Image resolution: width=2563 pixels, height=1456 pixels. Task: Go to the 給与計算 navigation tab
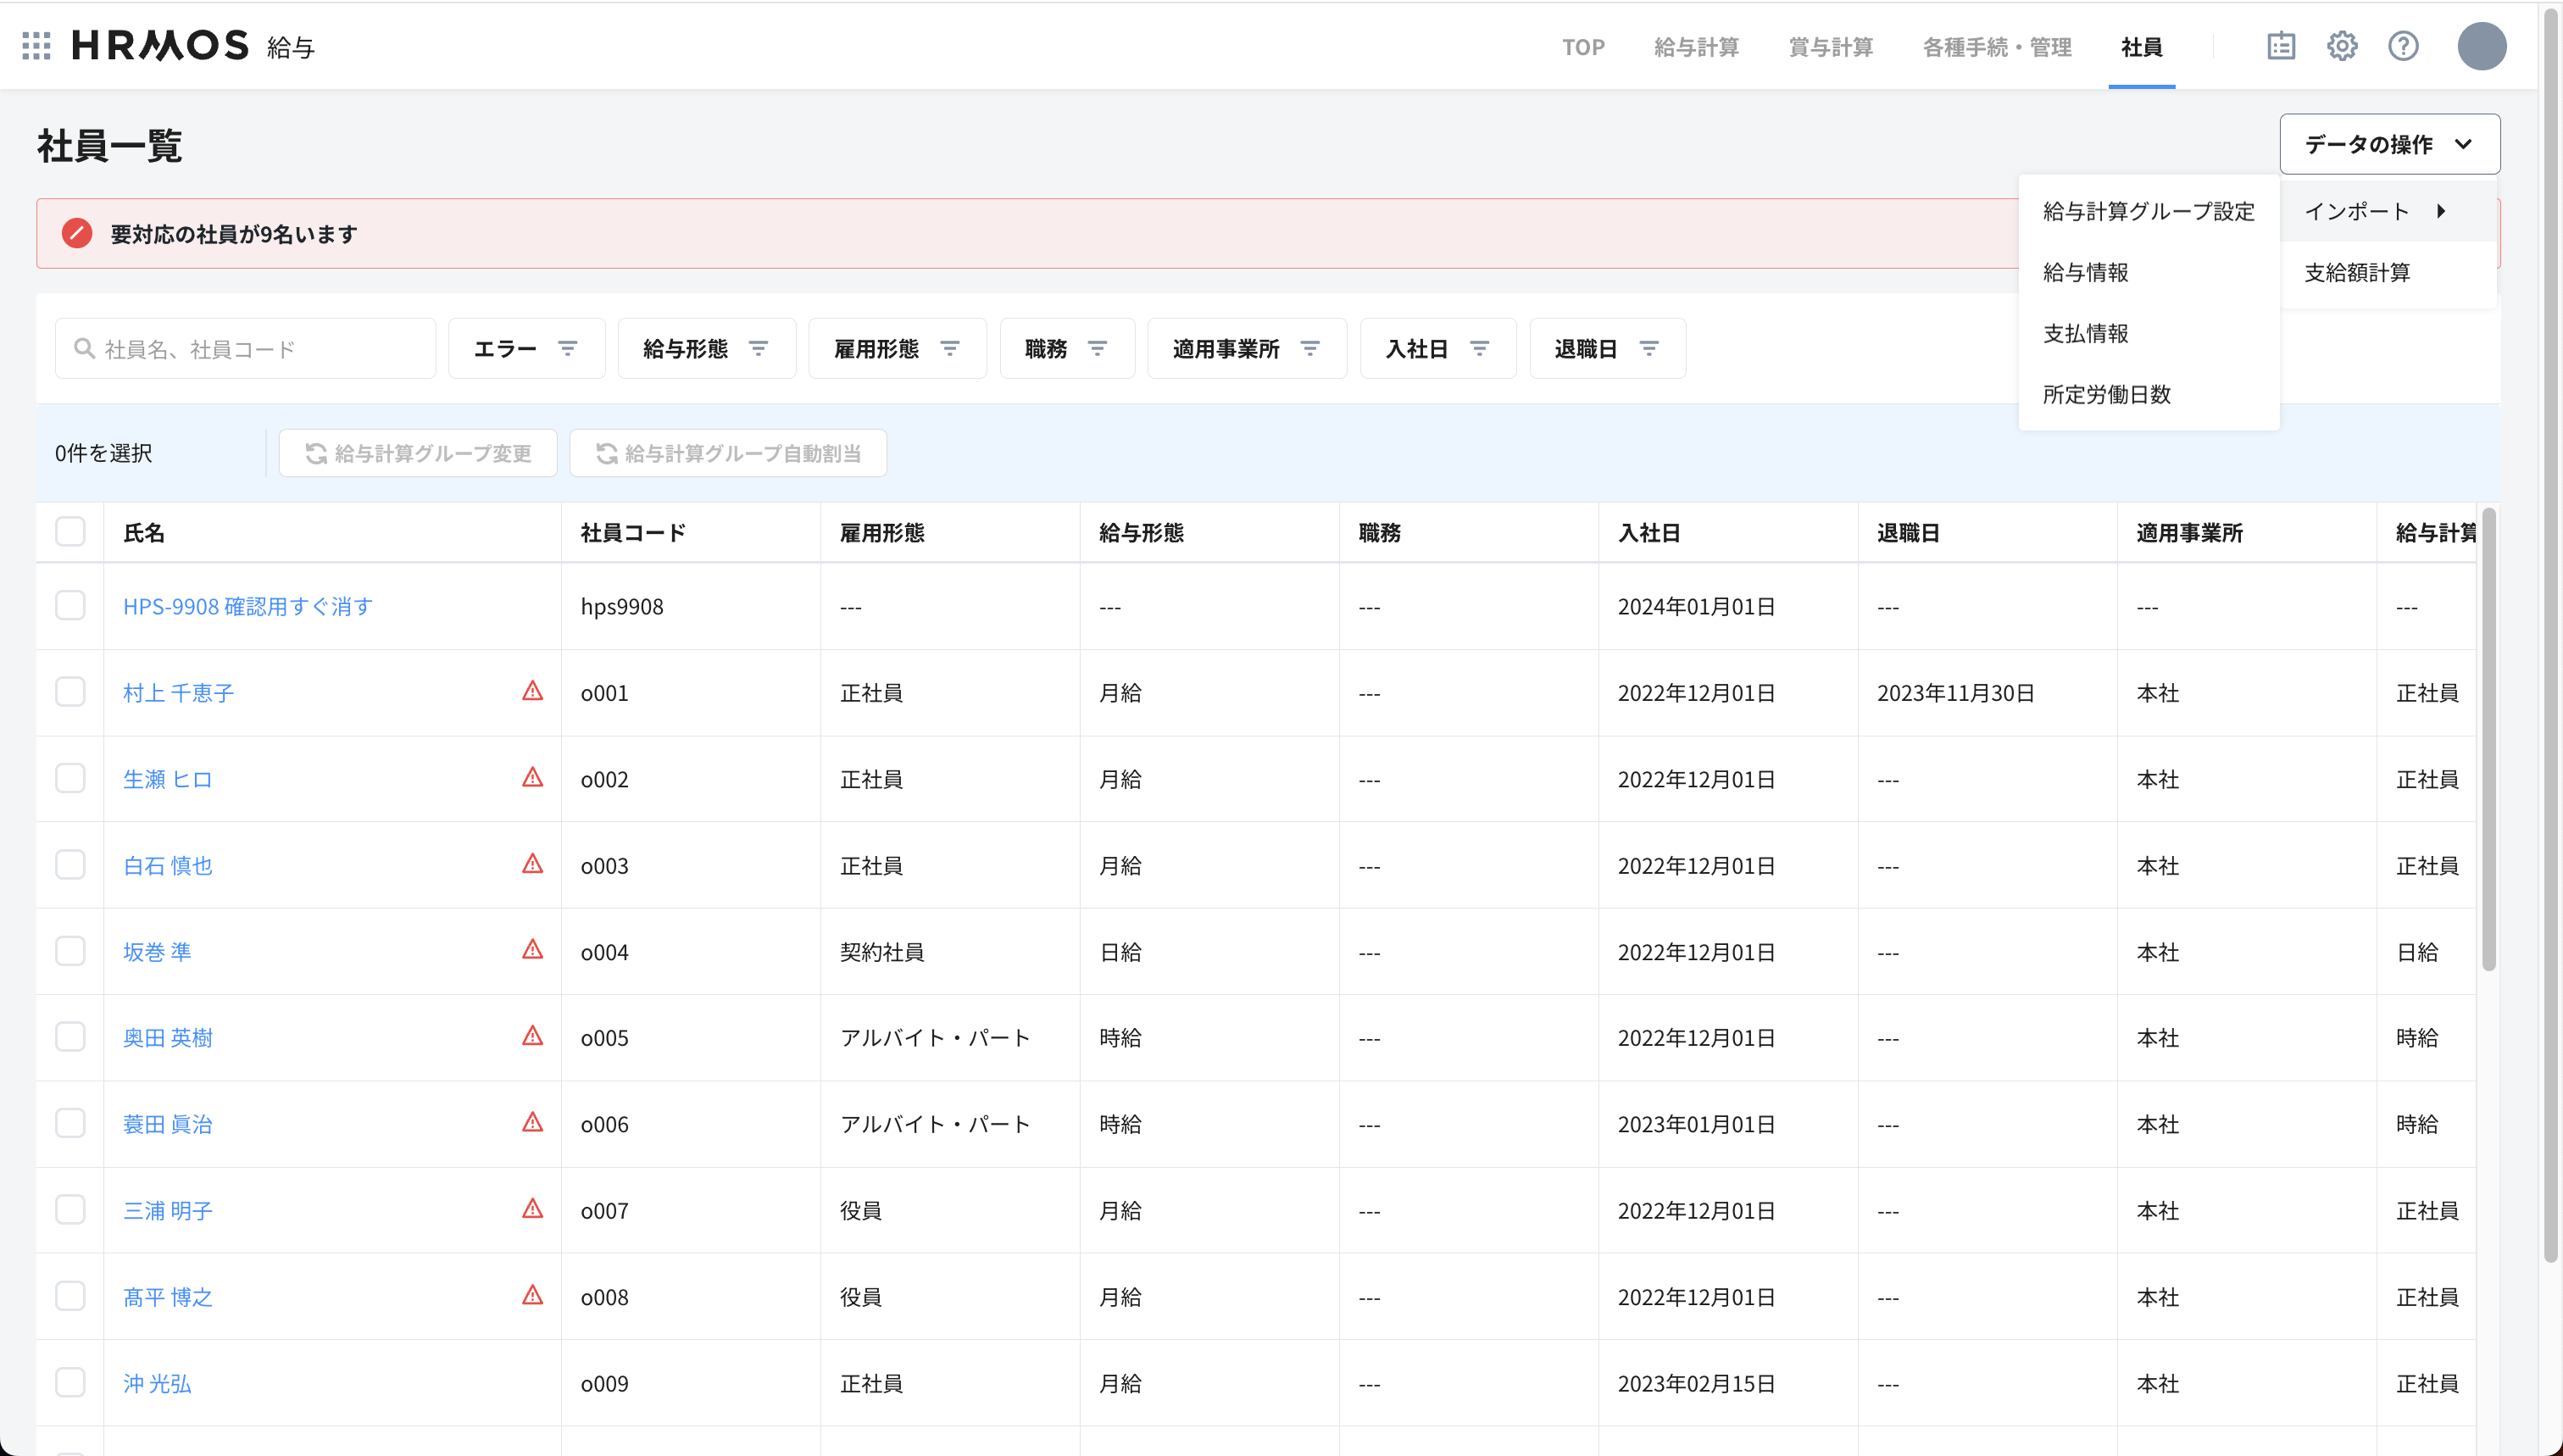tap(1696, 47)
